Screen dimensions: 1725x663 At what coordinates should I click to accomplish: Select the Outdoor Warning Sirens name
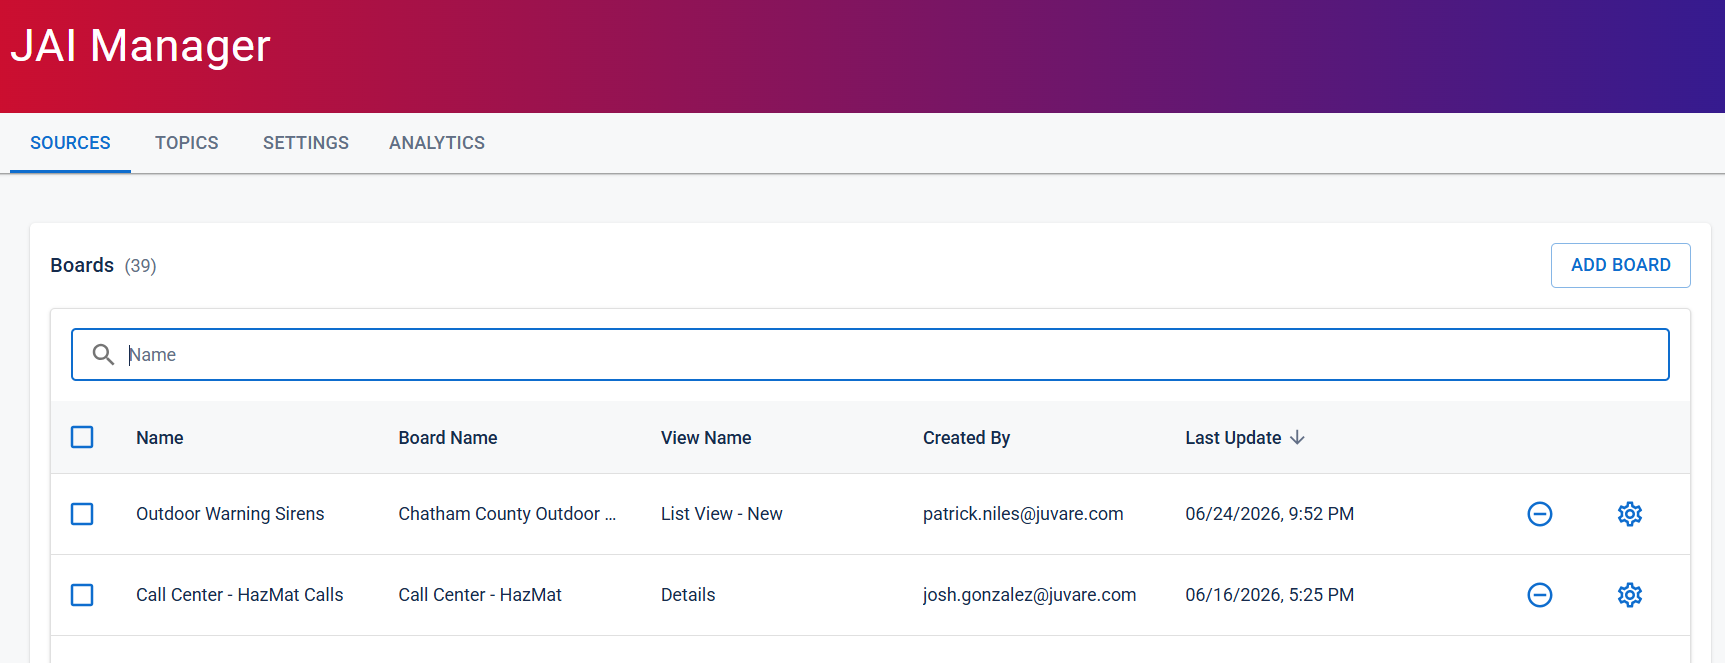point(230,514)
